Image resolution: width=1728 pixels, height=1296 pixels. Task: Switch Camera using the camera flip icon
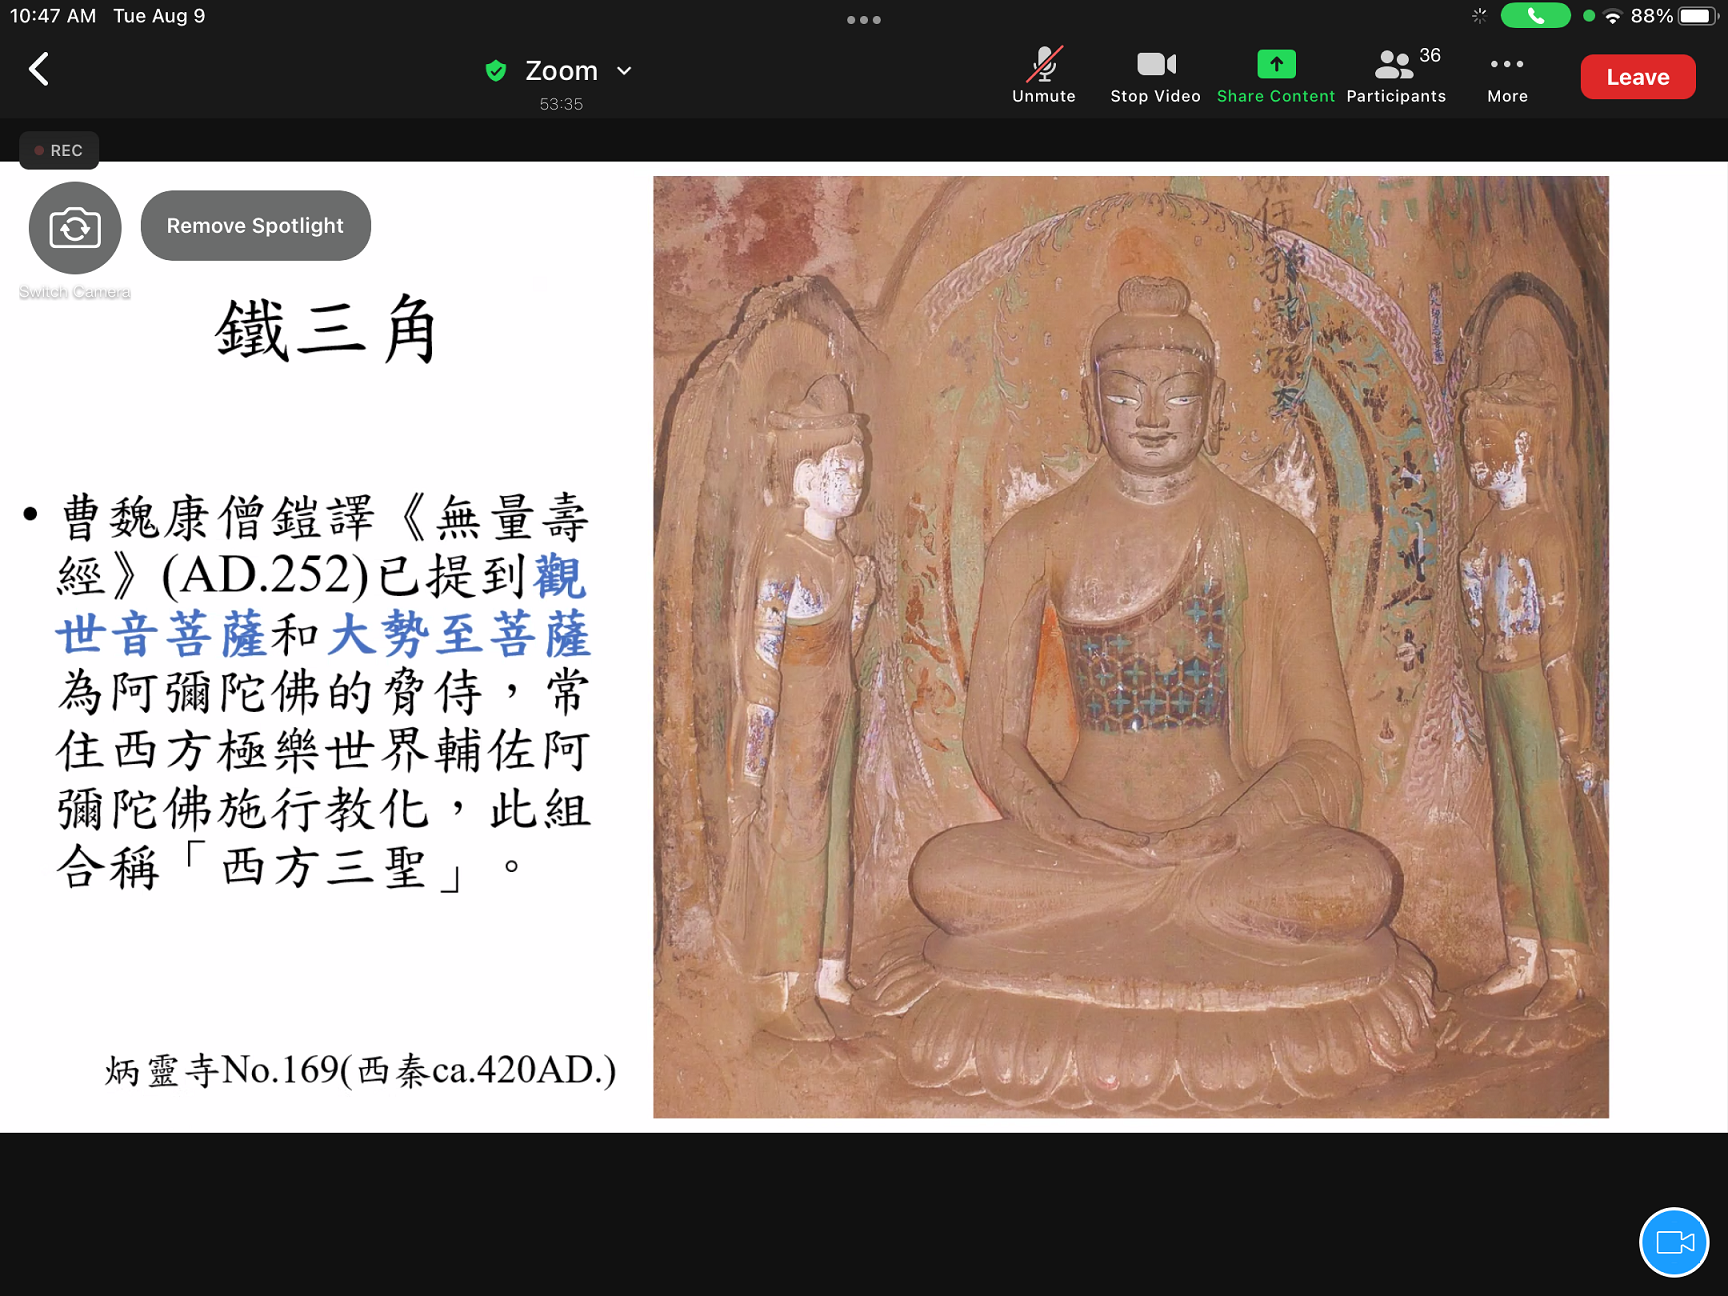75,229
